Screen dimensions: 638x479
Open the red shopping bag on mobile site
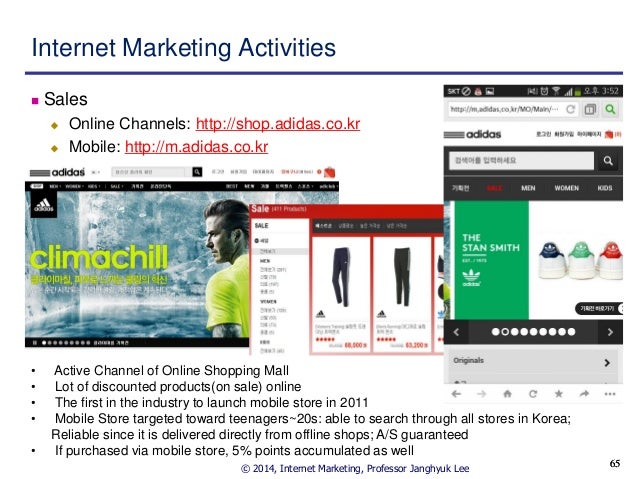click(609, 134)
